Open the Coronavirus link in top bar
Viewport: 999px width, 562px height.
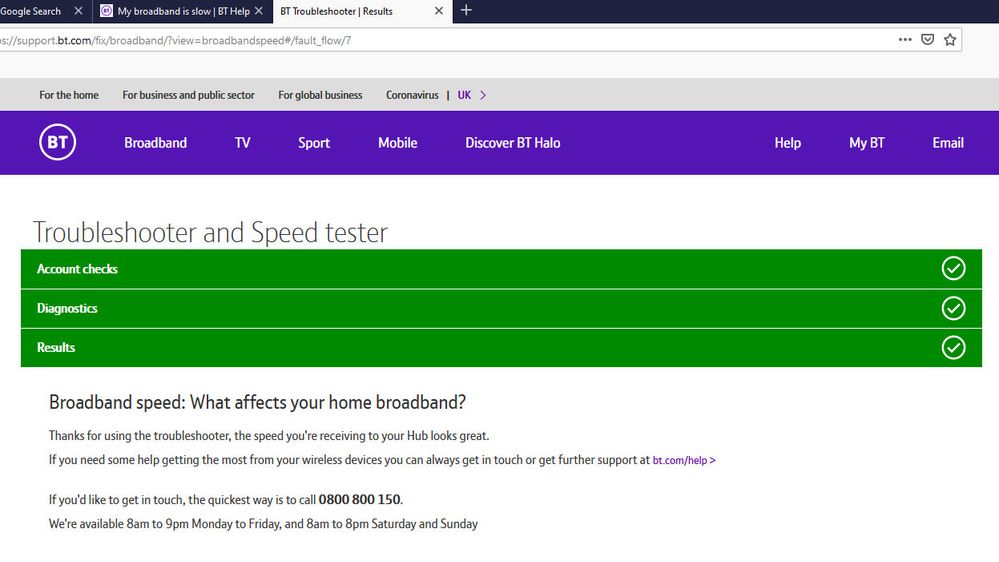pos(412,95)
